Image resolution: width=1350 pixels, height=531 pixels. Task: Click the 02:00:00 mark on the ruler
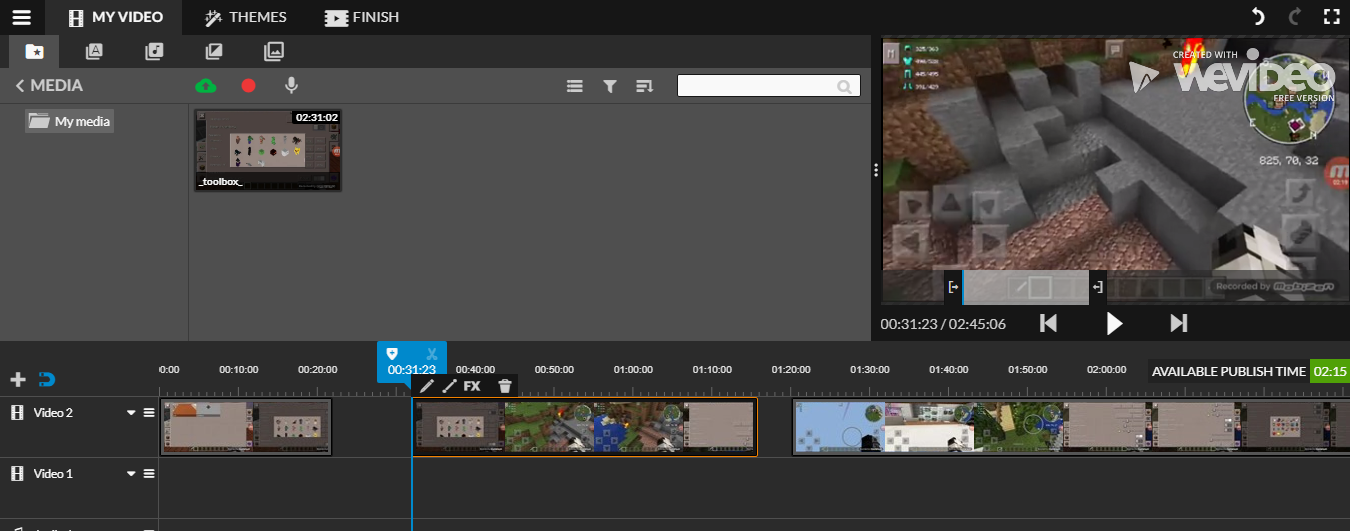[1106, 370]
